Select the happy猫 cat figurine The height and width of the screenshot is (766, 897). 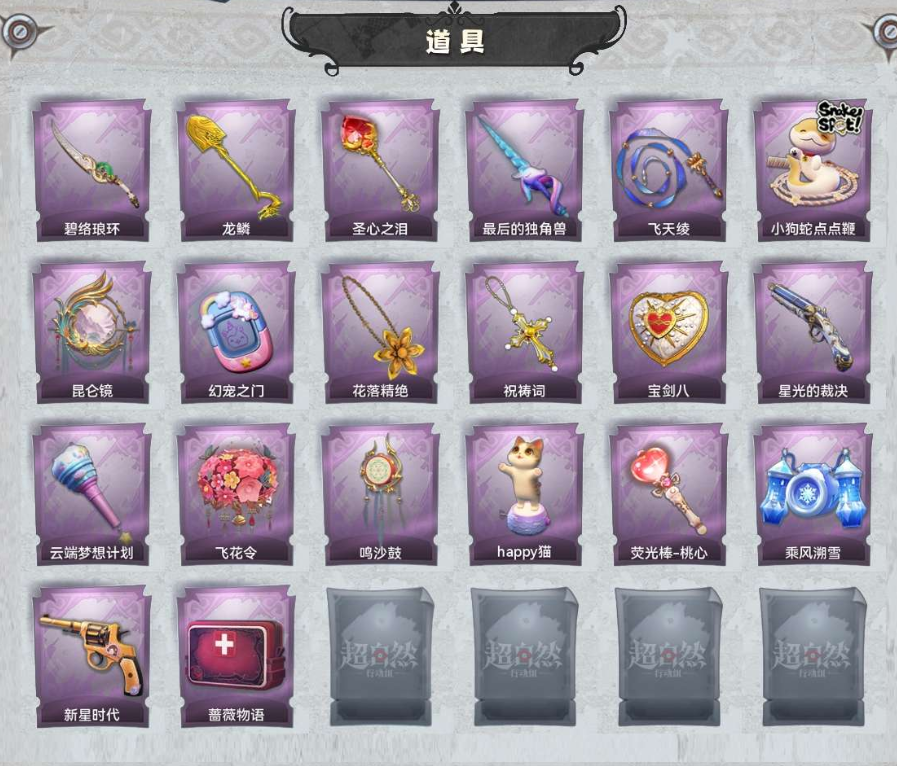pyautogui.click(x=525, y=494)
